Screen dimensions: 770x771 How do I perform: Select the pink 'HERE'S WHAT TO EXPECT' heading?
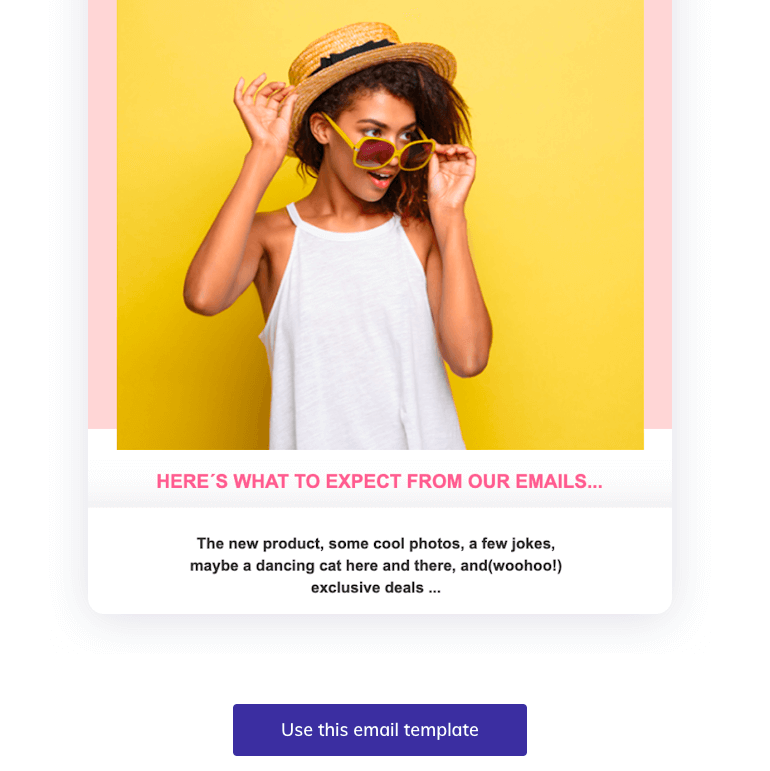(379, 481)
